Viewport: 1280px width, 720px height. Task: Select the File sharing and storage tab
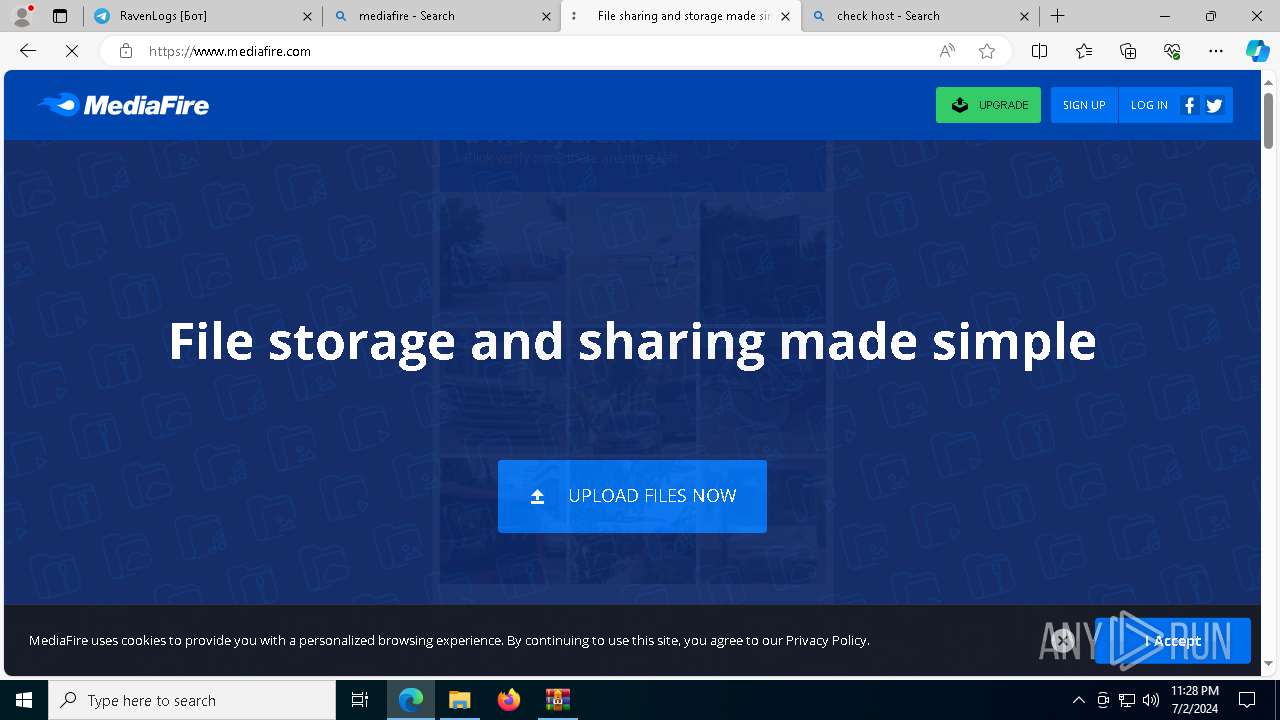pos(682,16)
